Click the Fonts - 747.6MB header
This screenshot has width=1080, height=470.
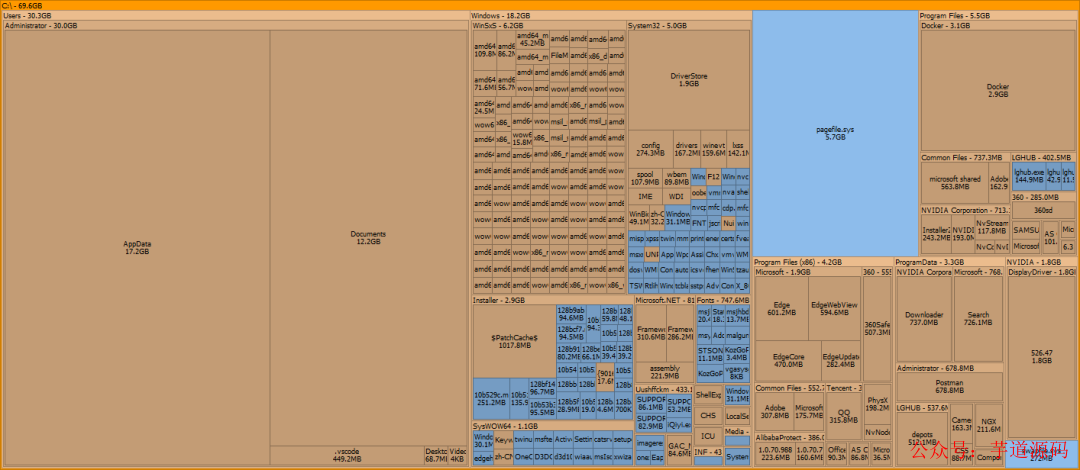point(723,300)
